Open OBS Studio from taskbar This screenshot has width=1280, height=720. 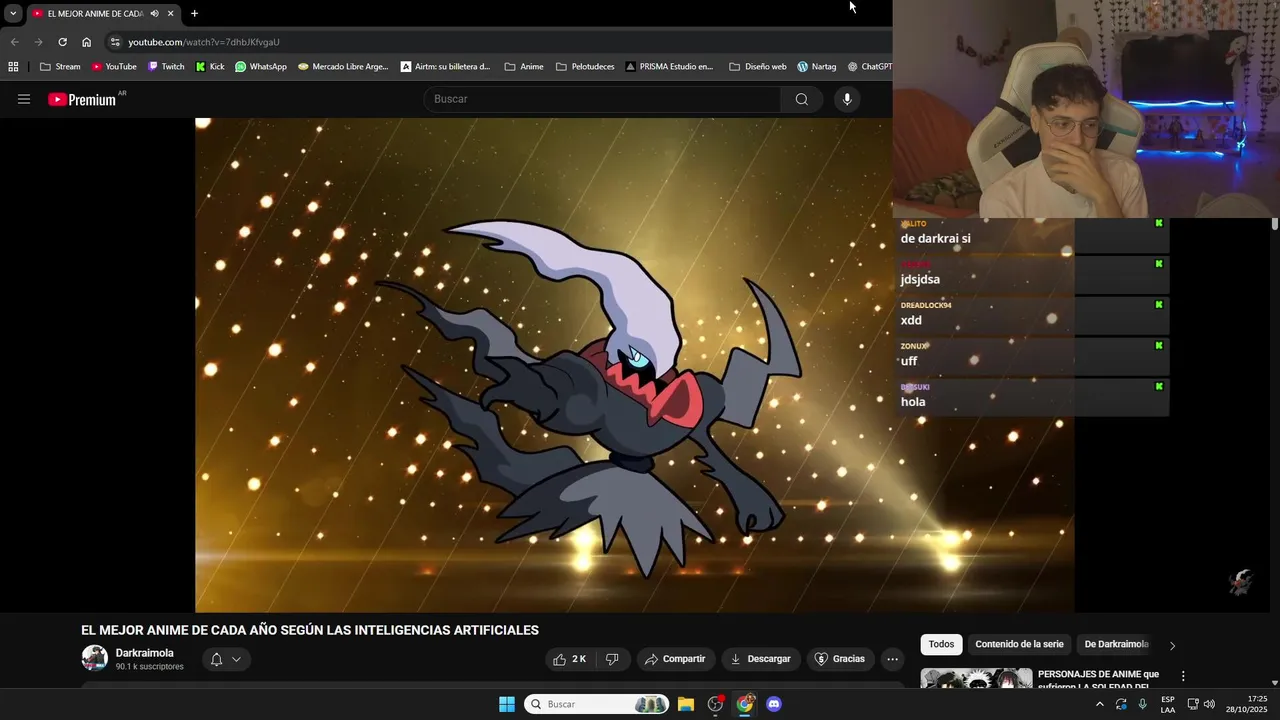coord(715,704)
